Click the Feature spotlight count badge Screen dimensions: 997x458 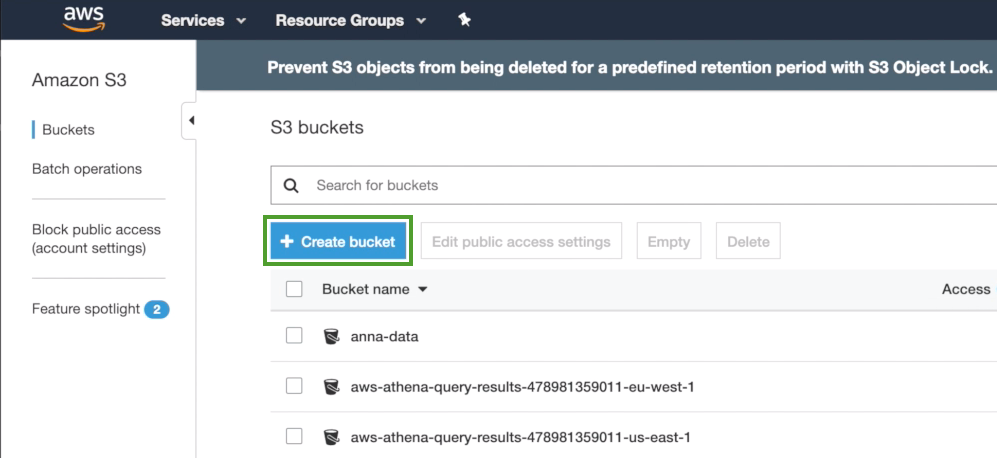coord(157,309)
